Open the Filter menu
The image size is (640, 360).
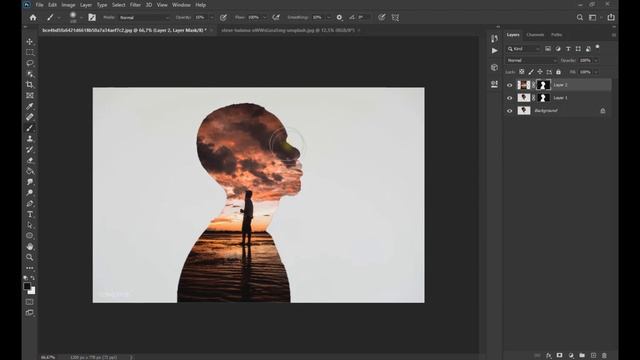pyautogui.click(x=135, y=5)
